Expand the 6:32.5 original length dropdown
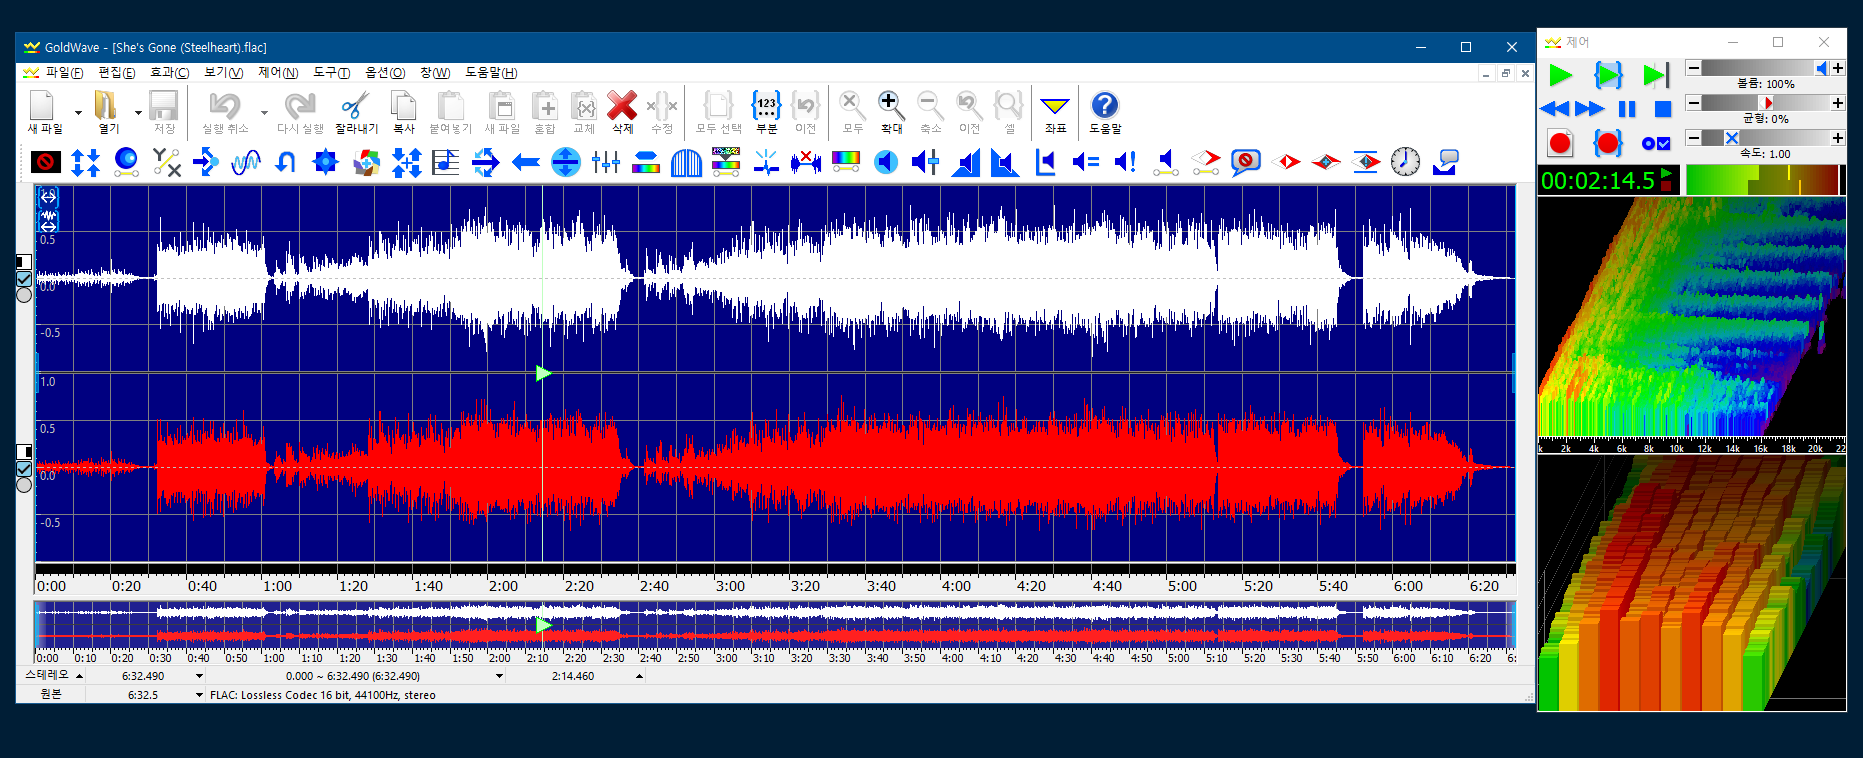Image resolution: width=1863 pixels, height=758 pixels. coord(199,695)
